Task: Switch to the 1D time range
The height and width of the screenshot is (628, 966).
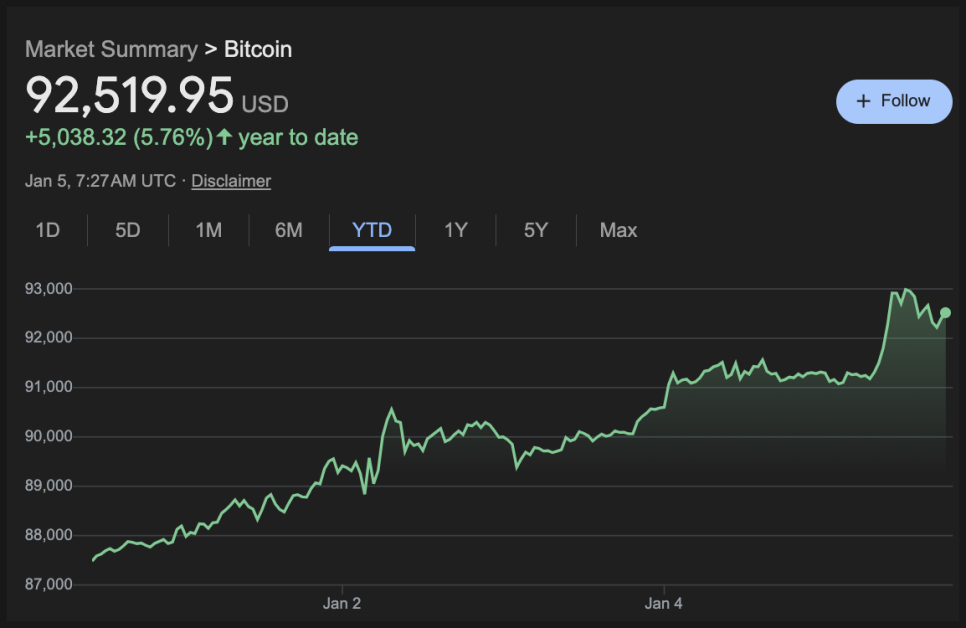Action: pos(48,230)
